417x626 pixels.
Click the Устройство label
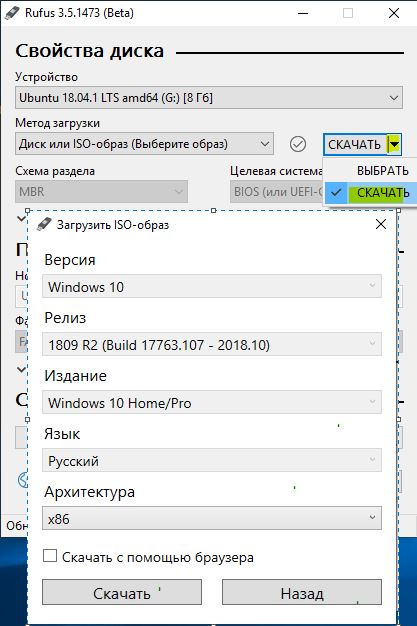[46, 77]
